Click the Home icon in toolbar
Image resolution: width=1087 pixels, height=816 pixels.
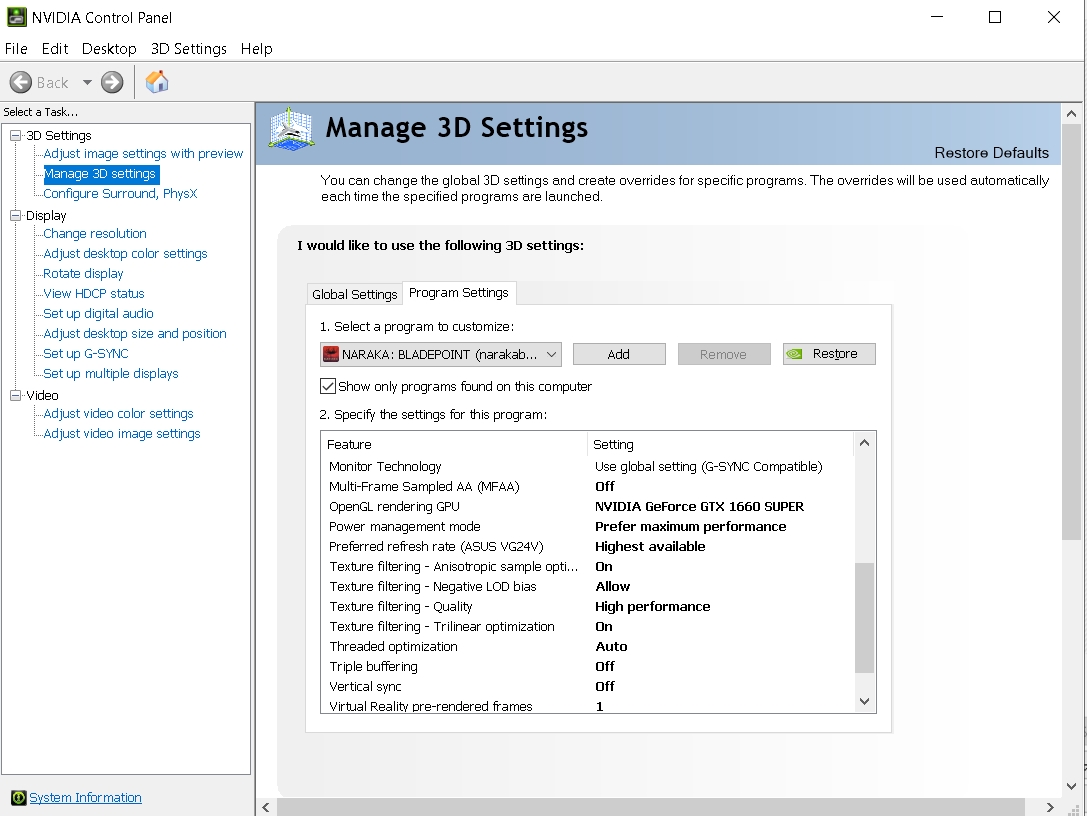coord(157,82)
